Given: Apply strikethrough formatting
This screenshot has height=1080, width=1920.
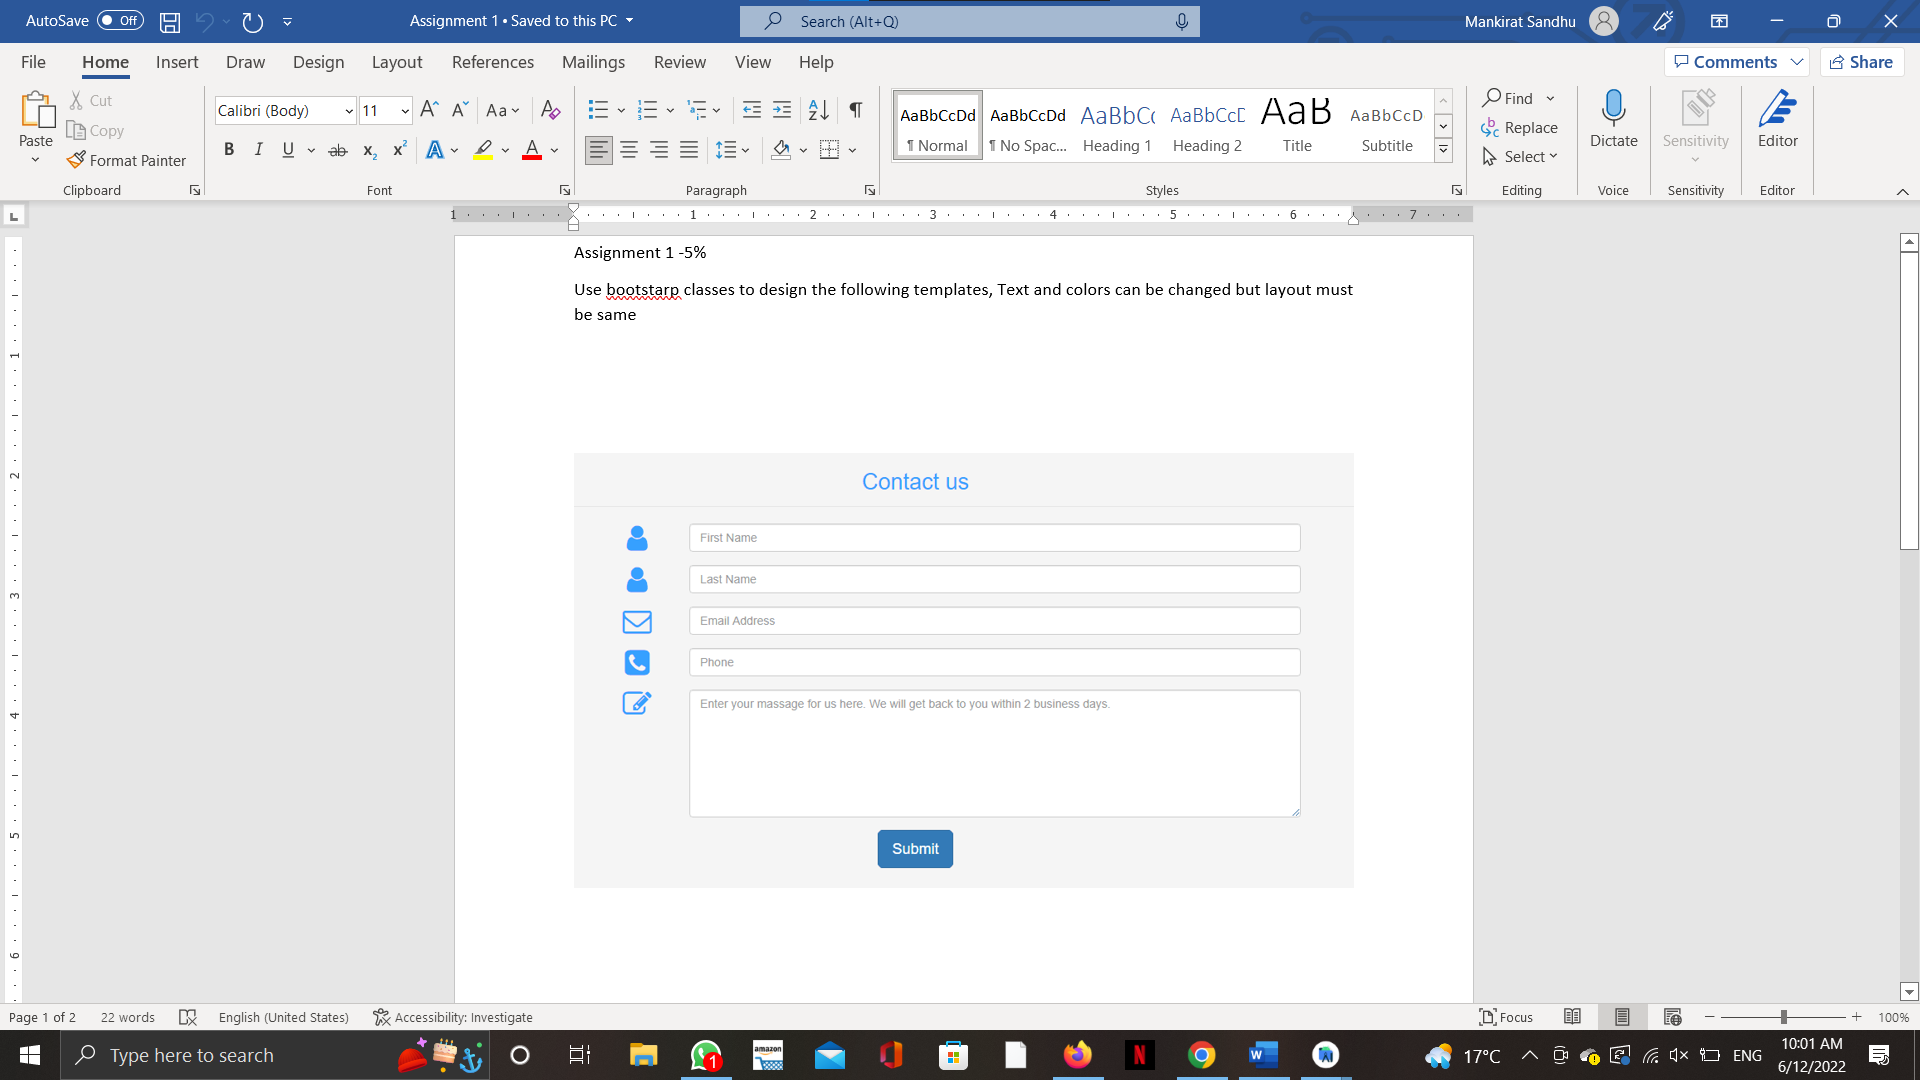Looking at the screenshot, I should tap(338, 150).
